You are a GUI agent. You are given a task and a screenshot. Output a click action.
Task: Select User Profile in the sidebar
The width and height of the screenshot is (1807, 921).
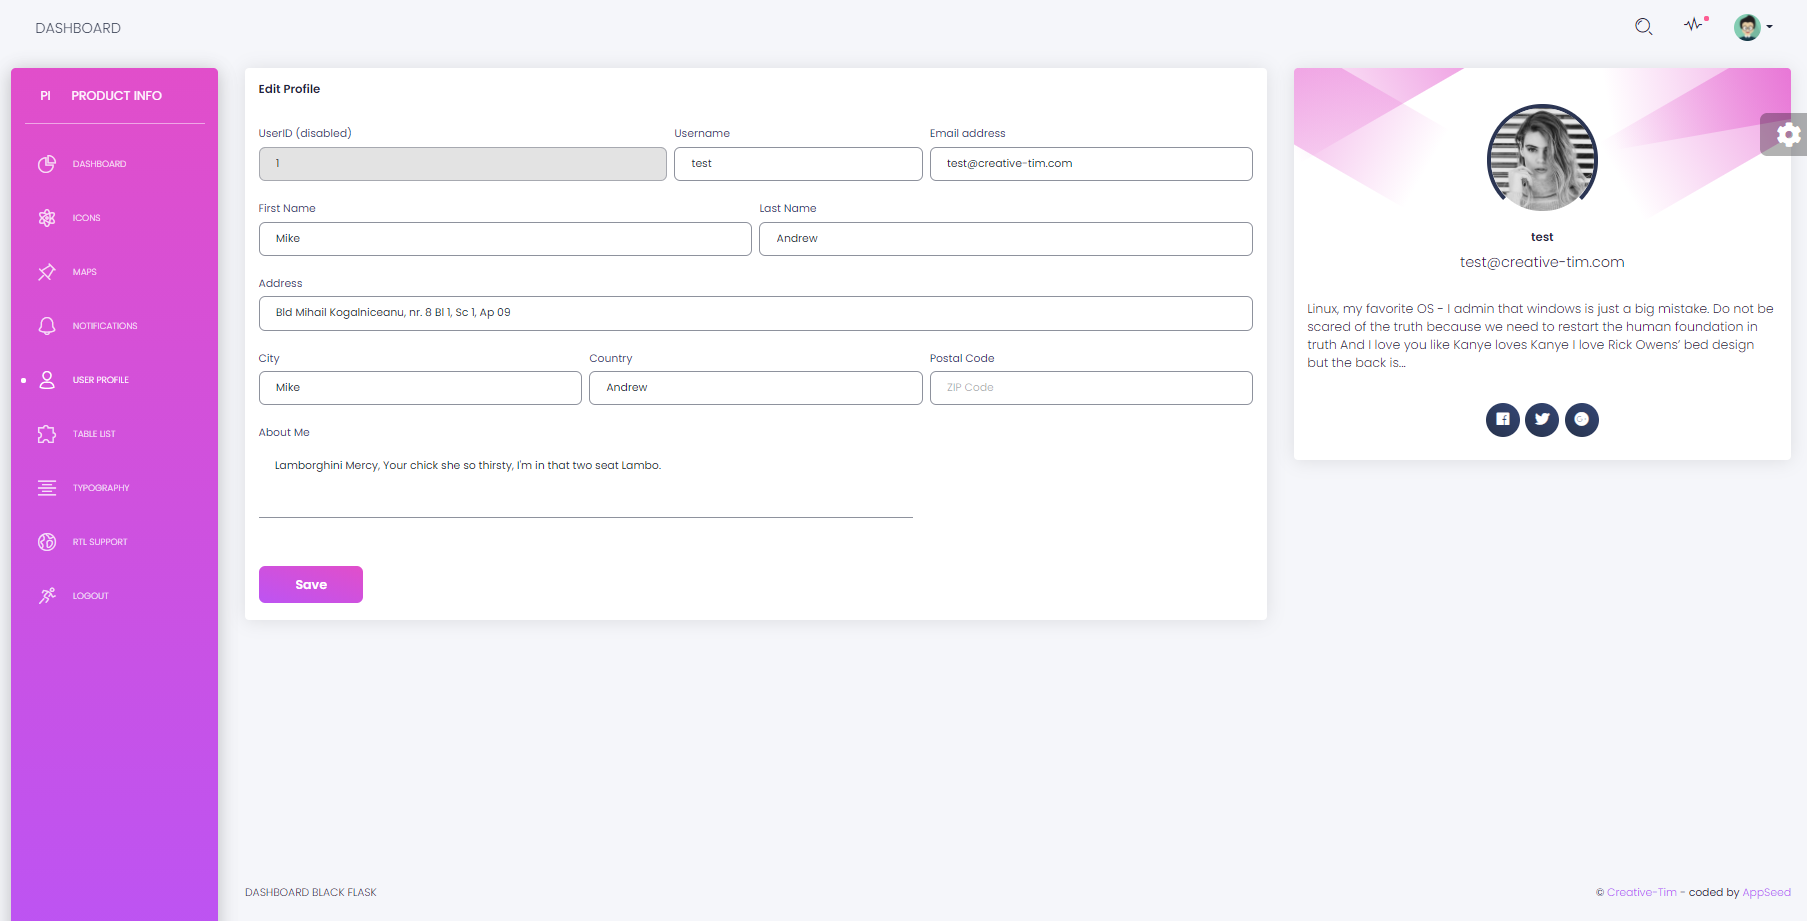pos(100,379)
